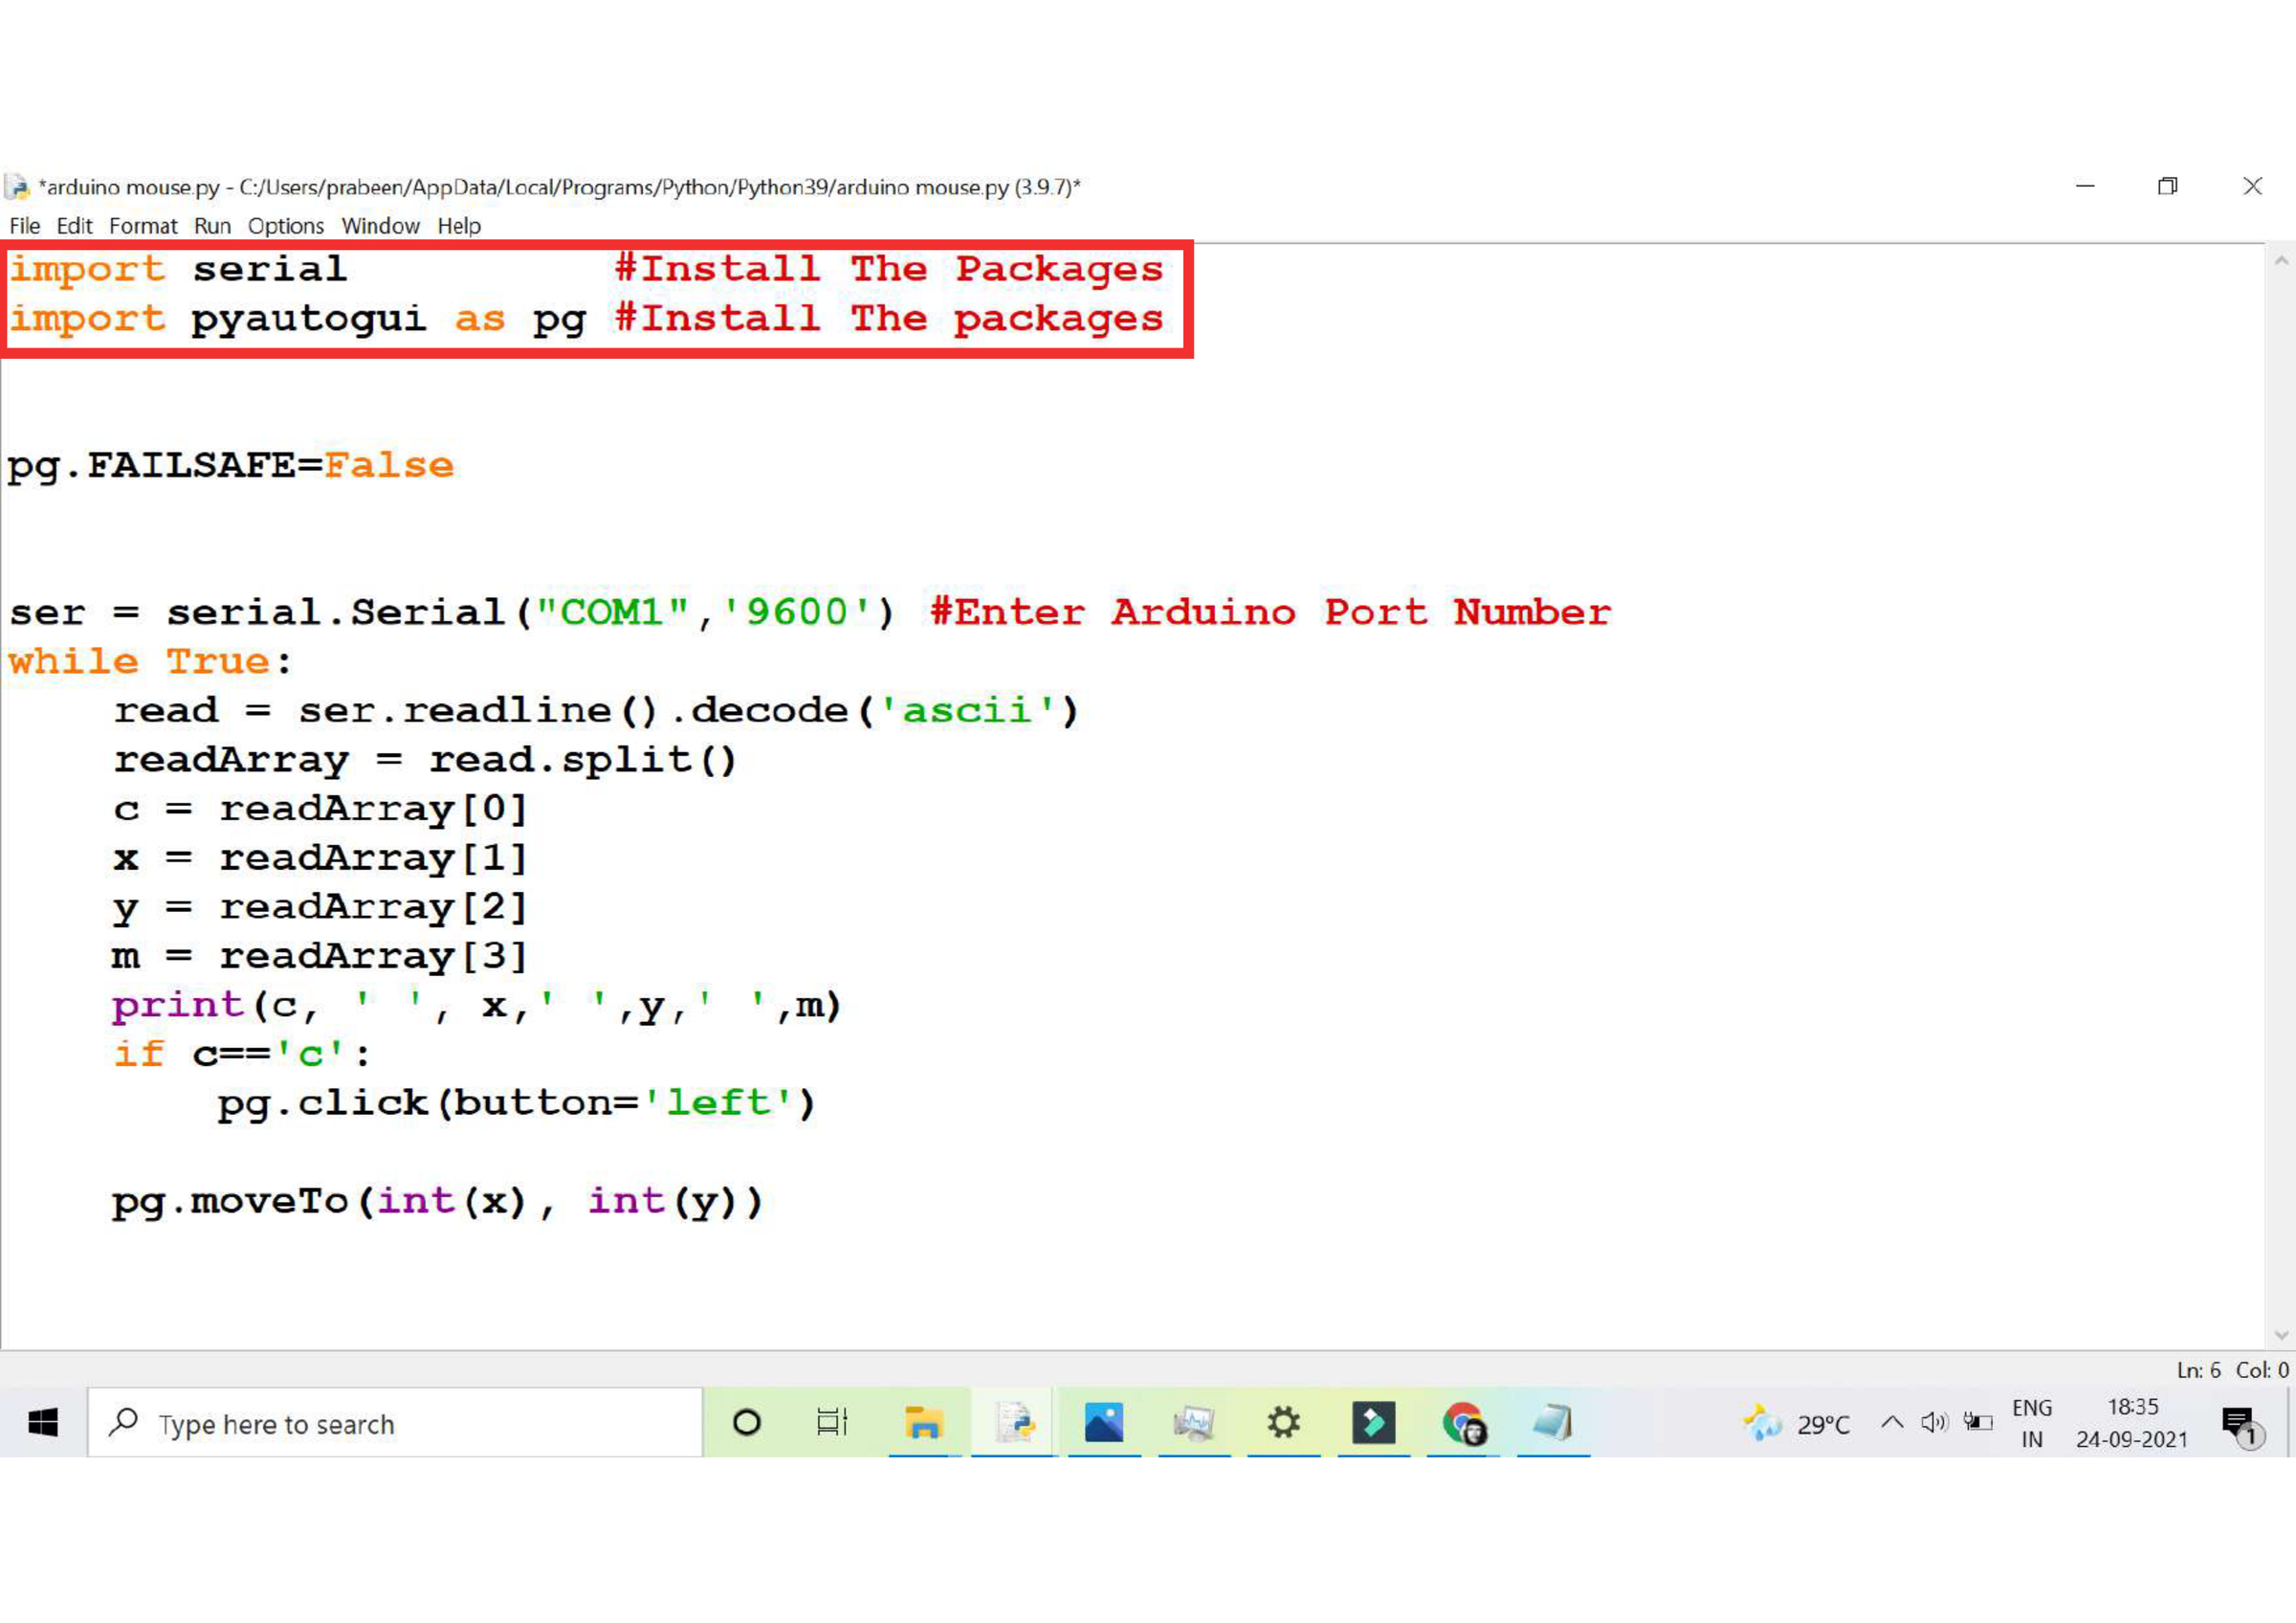The width and height of the screenshot is (2296, 1623).
Task: Open Google Chrome from taskbar
Action: coord(1464,1422)
